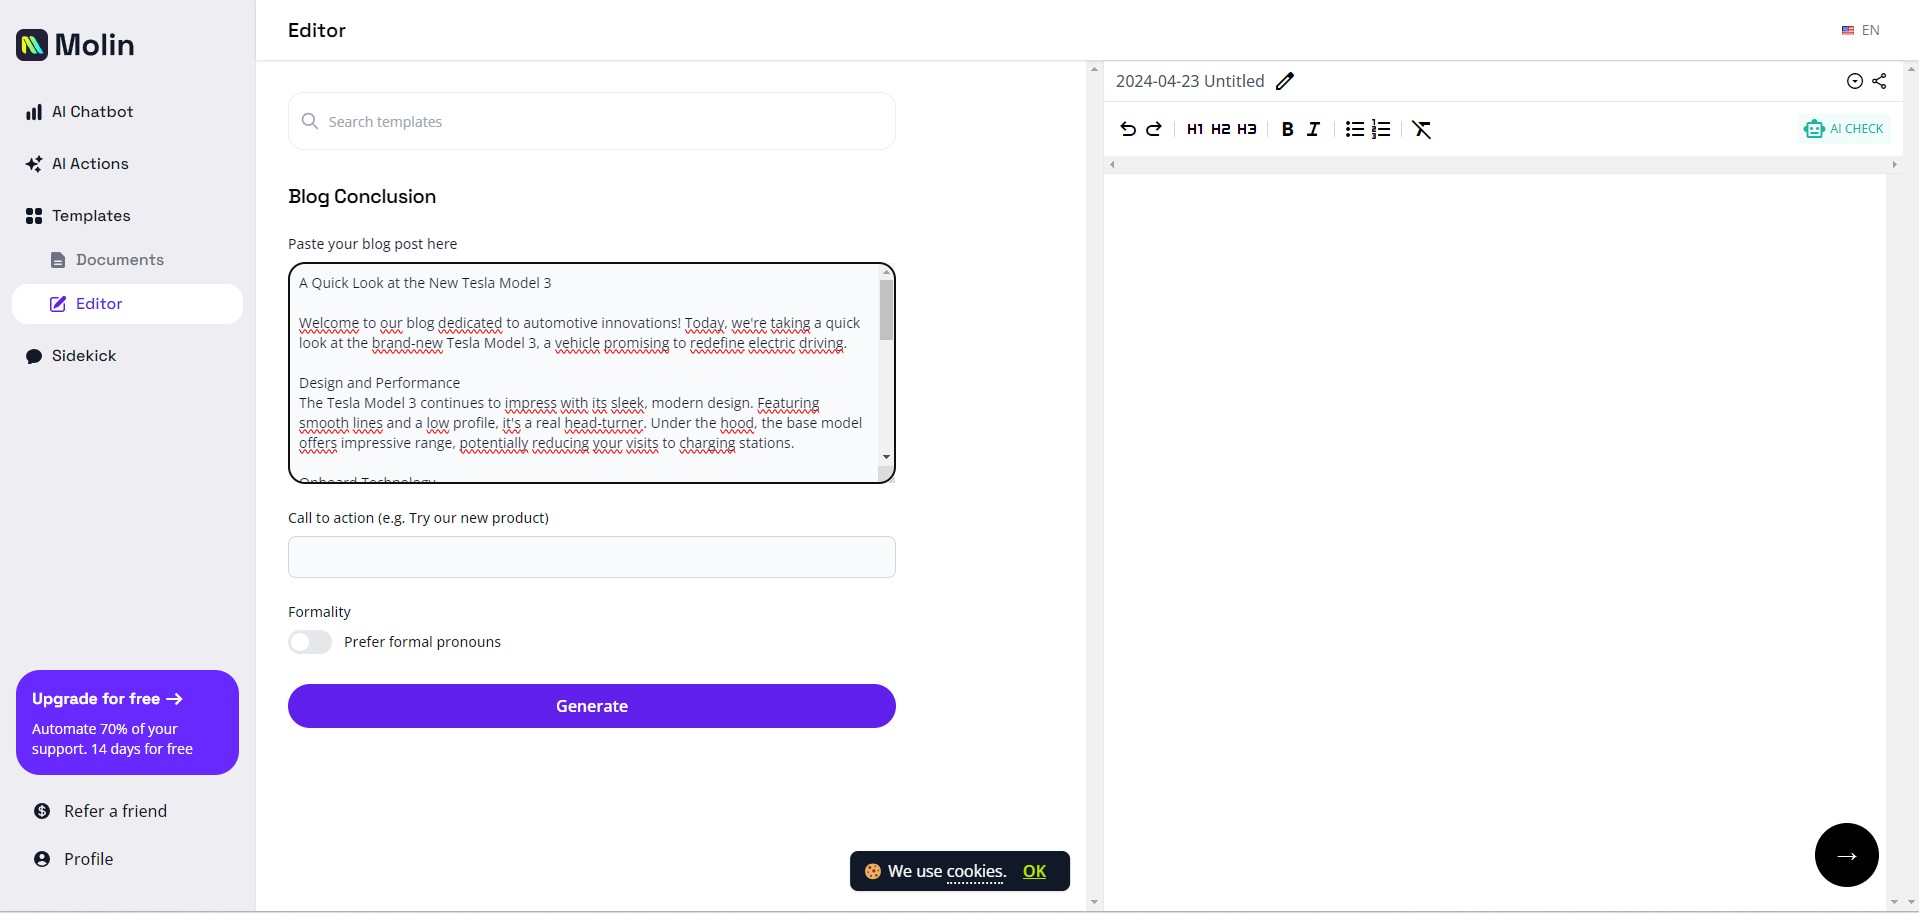Insert a bulleted list

(1355, 129)
